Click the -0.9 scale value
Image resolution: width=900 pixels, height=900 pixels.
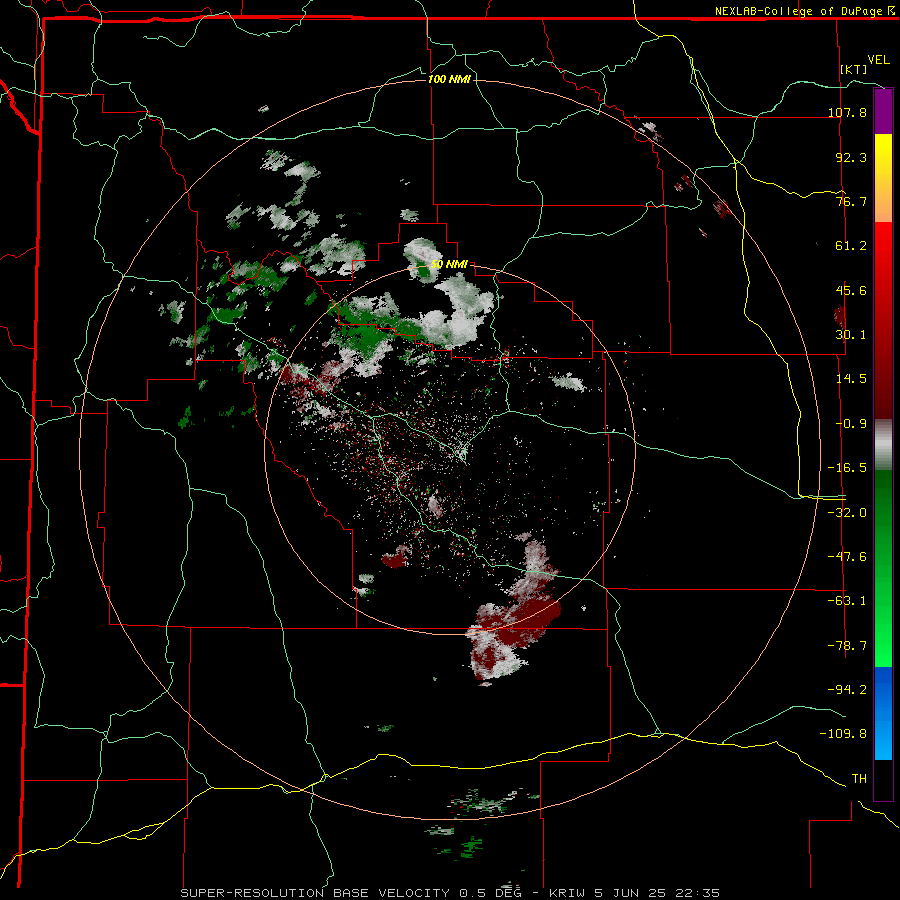coord(851,424)
